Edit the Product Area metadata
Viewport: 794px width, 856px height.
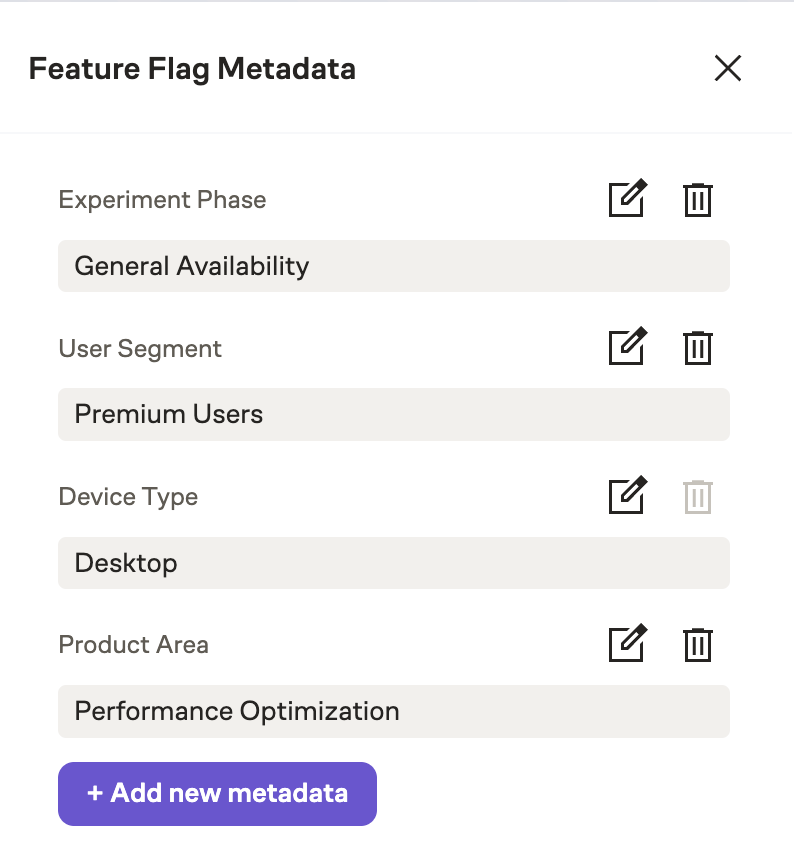627,644
